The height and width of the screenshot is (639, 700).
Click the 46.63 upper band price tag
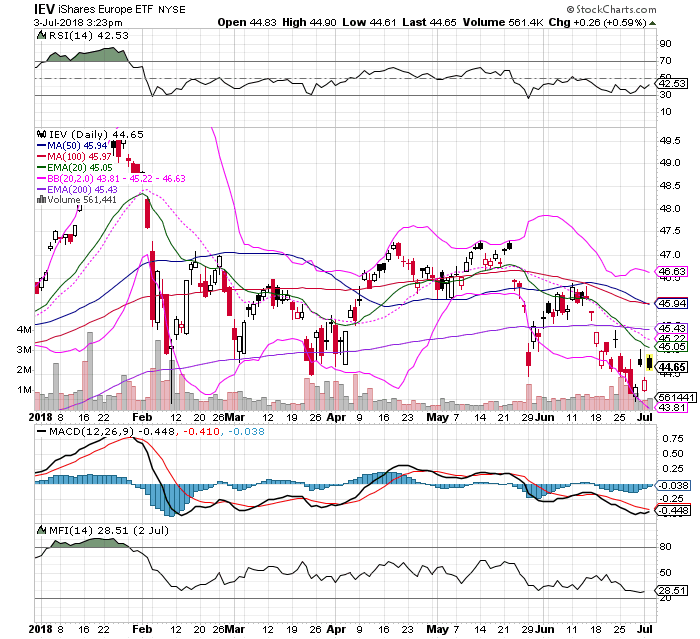coord(673,271)
